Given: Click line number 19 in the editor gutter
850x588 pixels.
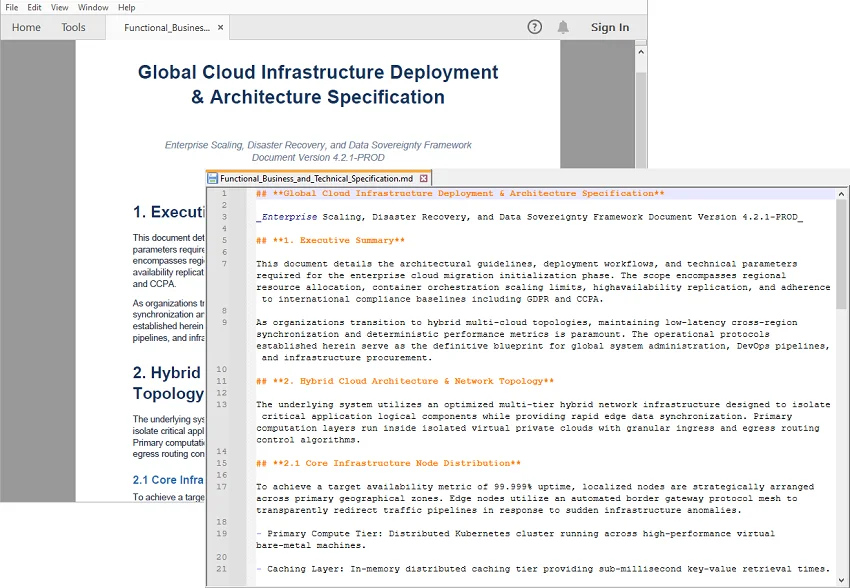Looking at the screenshot, I should (x=221, y=534).
